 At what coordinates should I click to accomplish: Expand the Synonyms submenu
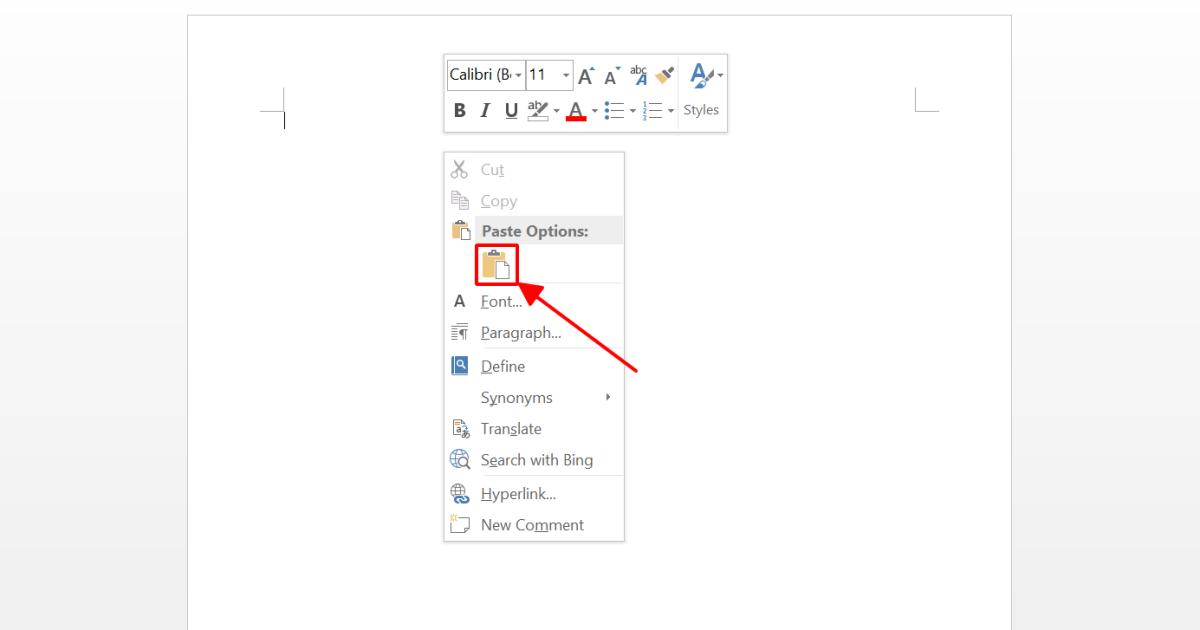click(534, 397)
